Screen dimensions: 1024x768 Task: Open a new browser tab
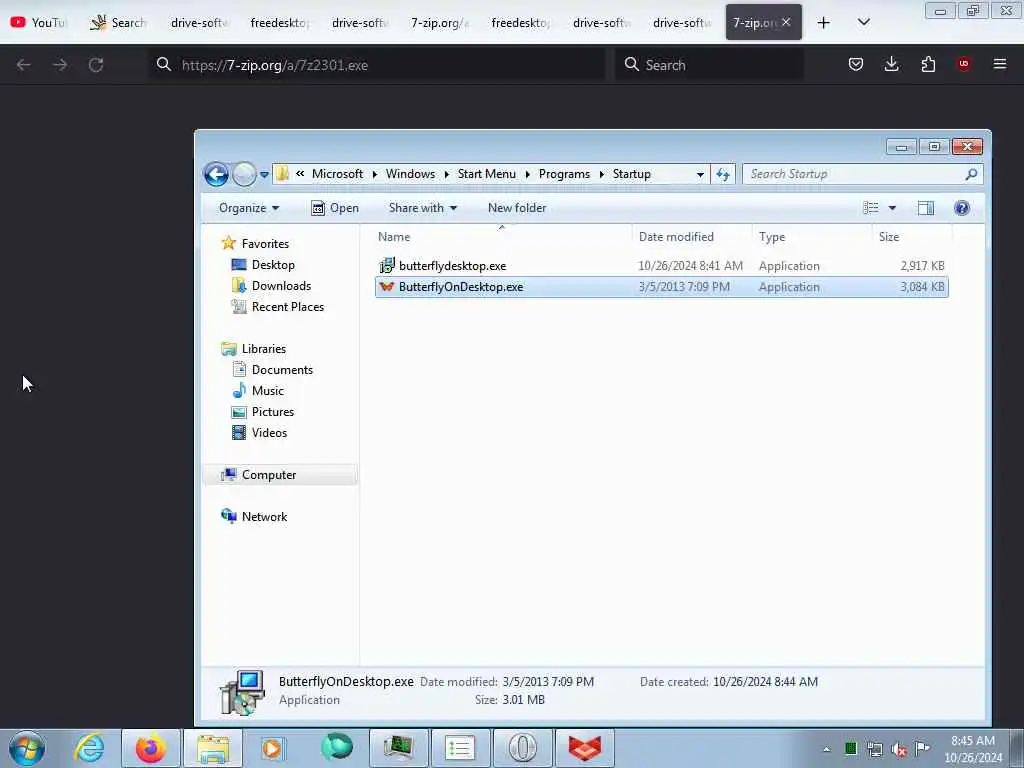coord(824,23)
